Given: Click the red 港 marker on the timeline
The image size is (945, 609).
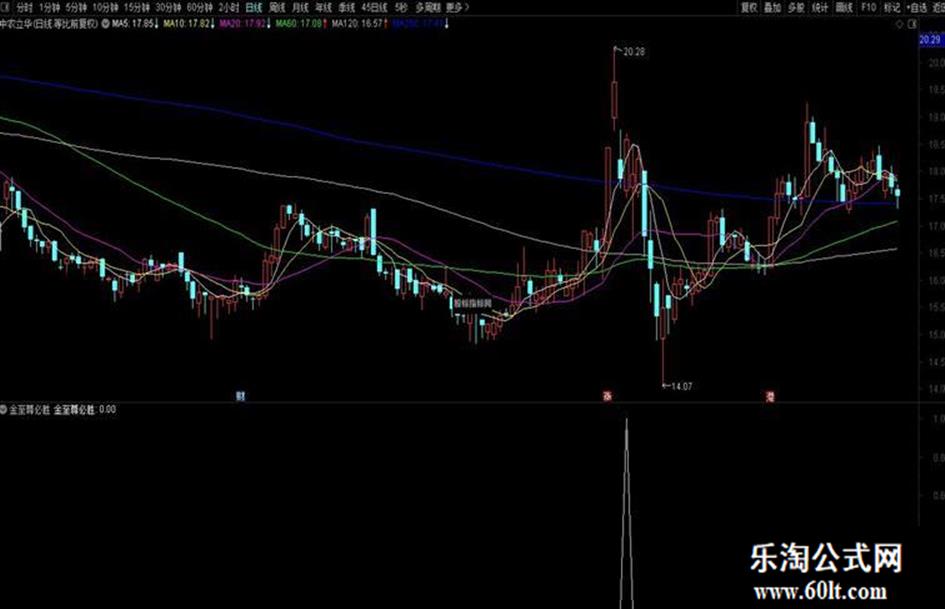Looking at the screenshot, I should pyautogui.click(x=770, y=396).
